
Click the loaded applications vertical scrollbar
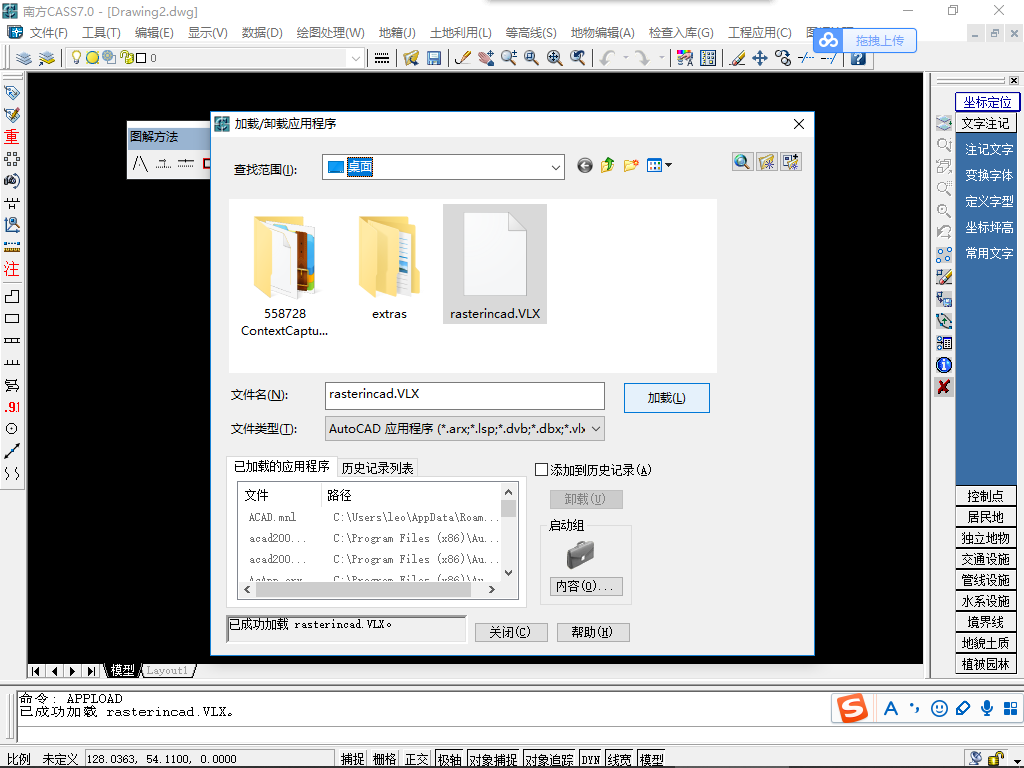click(509, 532)
